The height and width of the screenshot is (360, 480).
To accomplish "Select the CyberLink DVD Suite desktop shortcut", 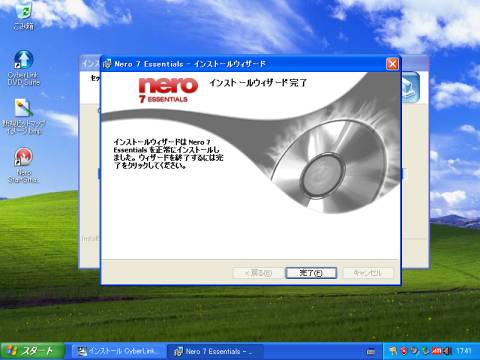I will pos(23,68).
